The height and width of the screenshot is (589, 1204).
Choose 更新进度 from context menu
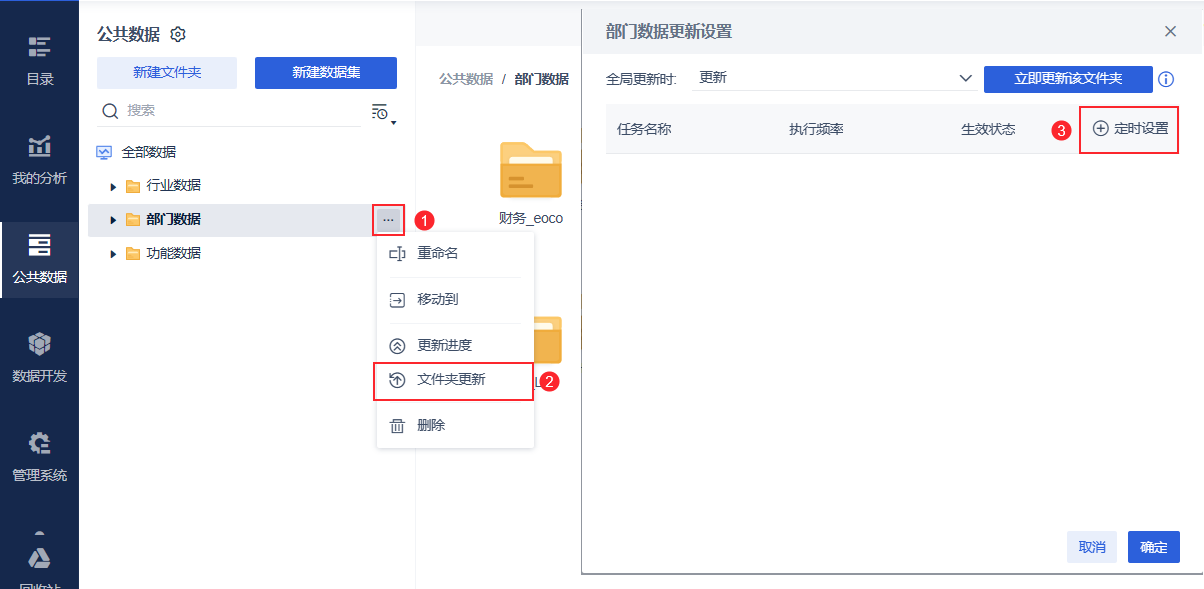coord(455,346)
